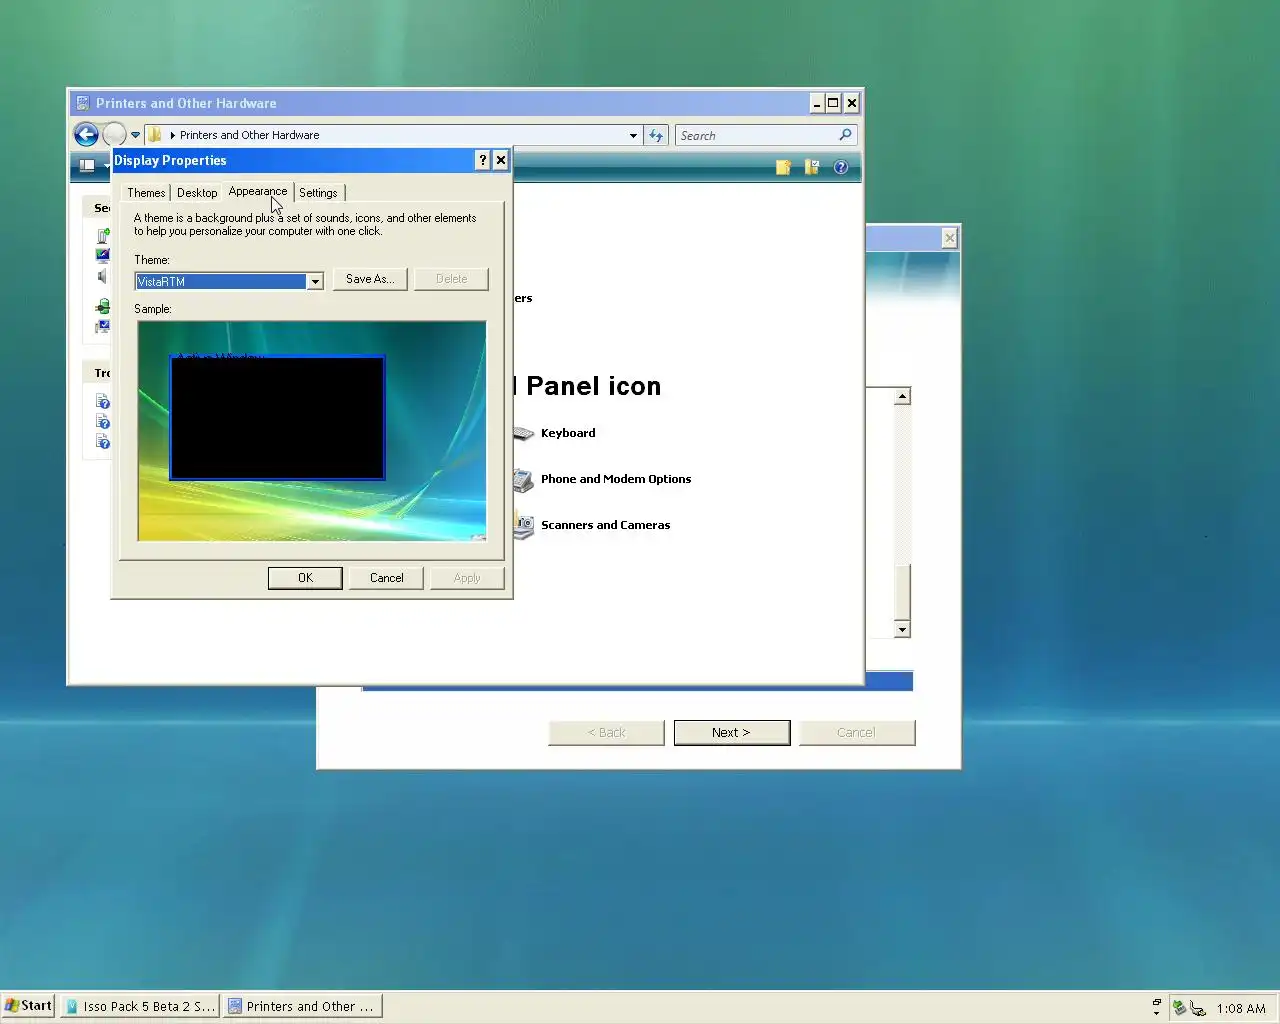
Task: Click Next in the setup wizard
Action: [732, 733]
